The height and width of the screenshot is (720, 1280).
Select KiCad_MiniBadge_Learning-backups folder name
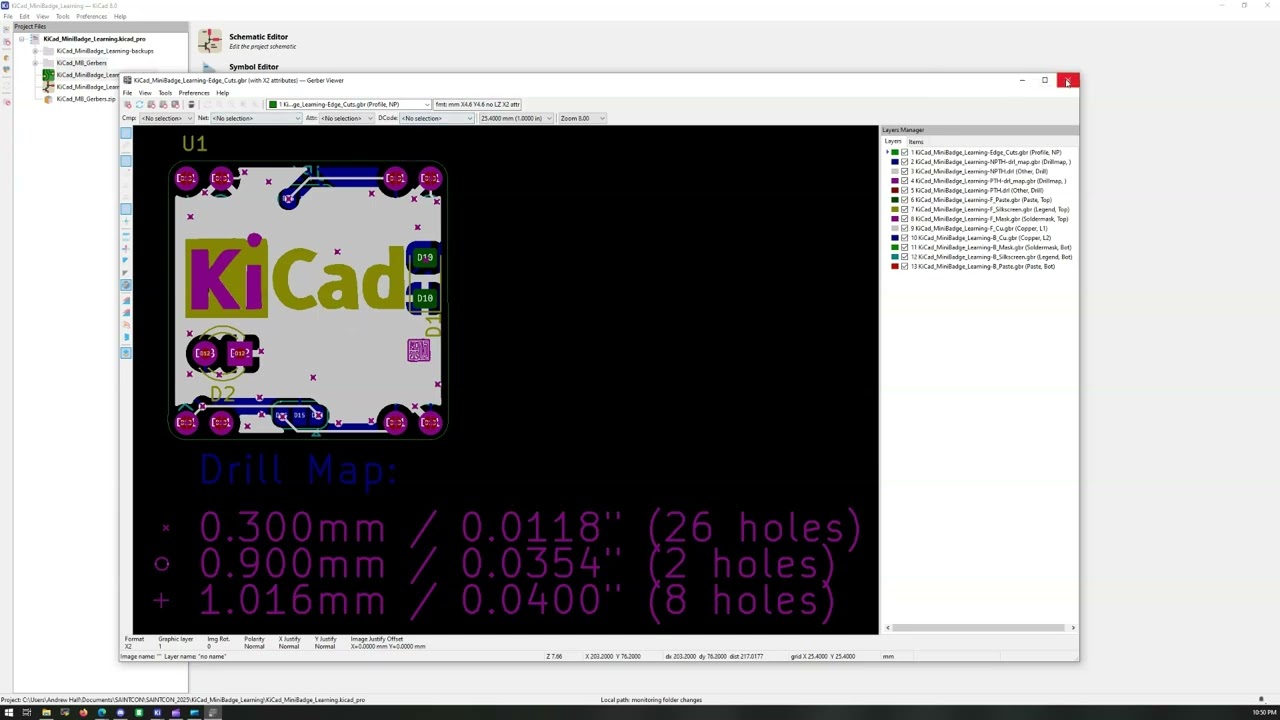(105, 51)
